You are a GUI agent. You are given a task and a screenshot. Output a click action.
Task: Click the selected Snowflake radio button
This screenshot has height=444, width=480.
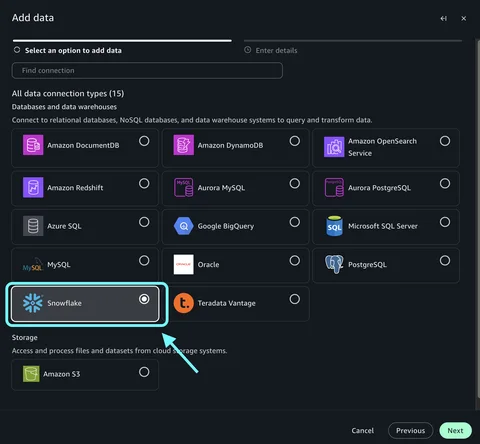144,299
